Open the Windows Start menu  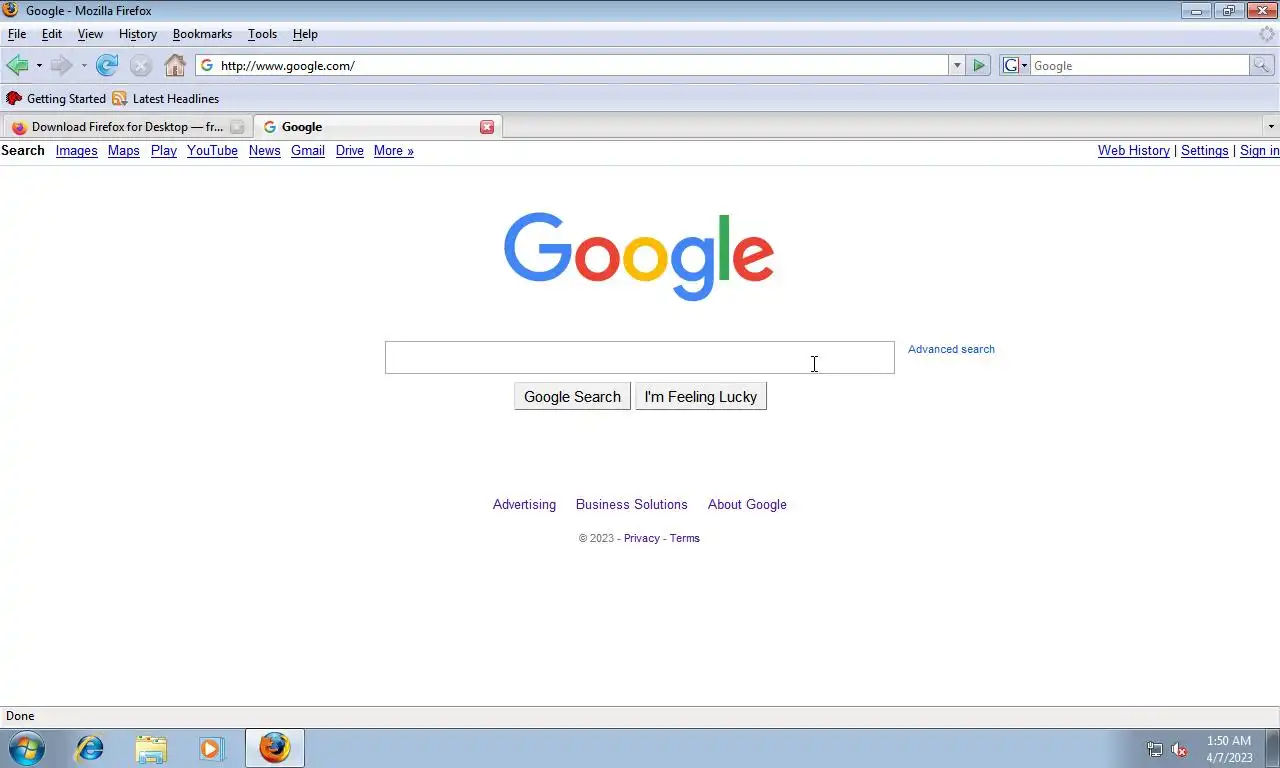click(27, 748)
